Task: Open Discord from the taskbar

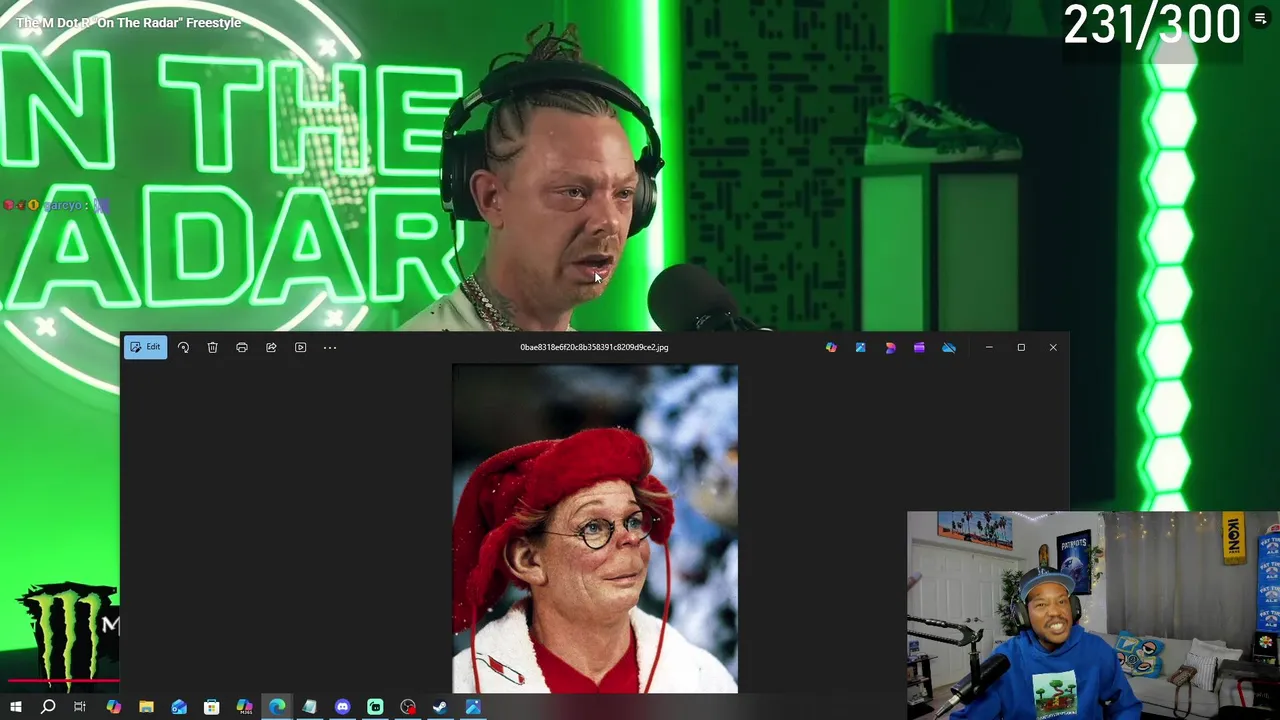Action: coord(342,707)
